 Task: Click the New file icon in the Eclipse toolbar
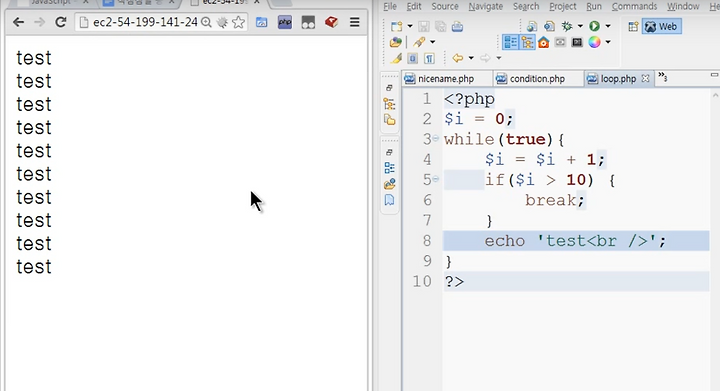click(x=396, y=27)
